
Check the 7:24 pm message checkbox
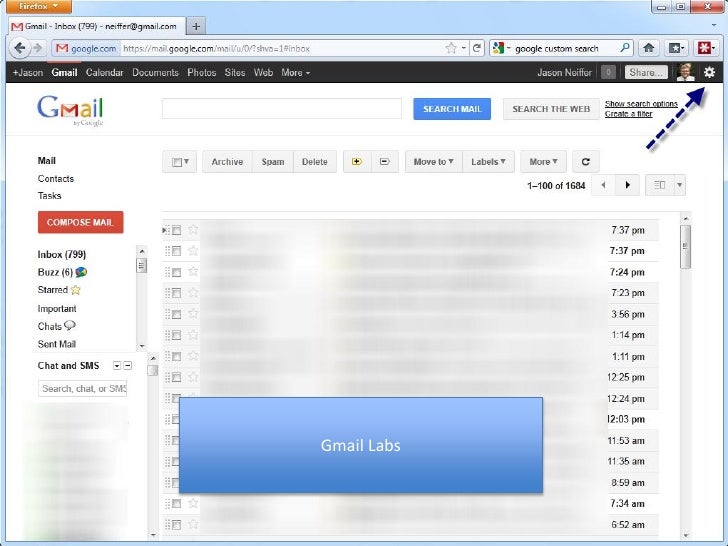pos(176,273)
